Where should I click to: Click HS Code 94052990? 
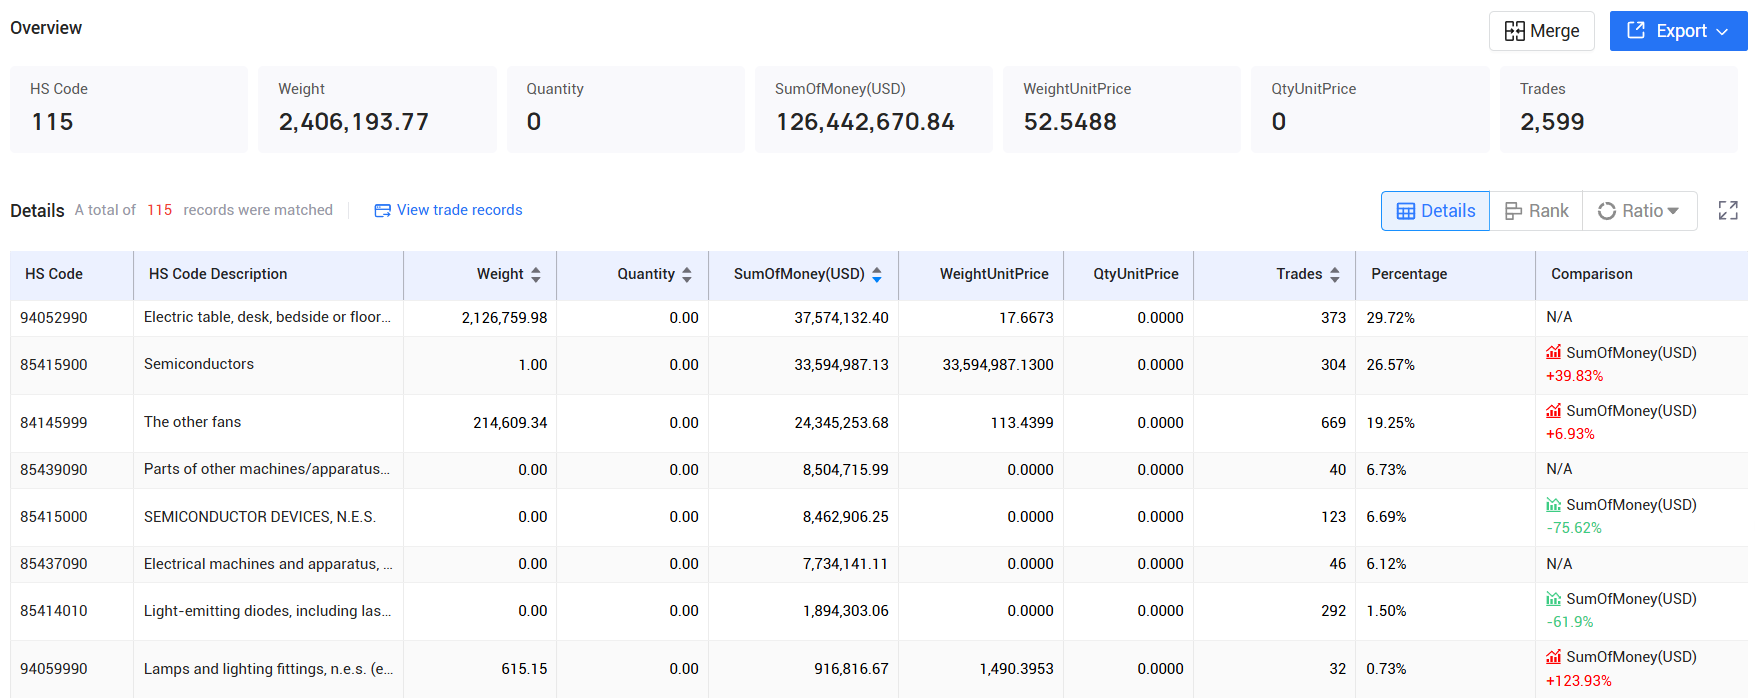[x=54, y=318]
